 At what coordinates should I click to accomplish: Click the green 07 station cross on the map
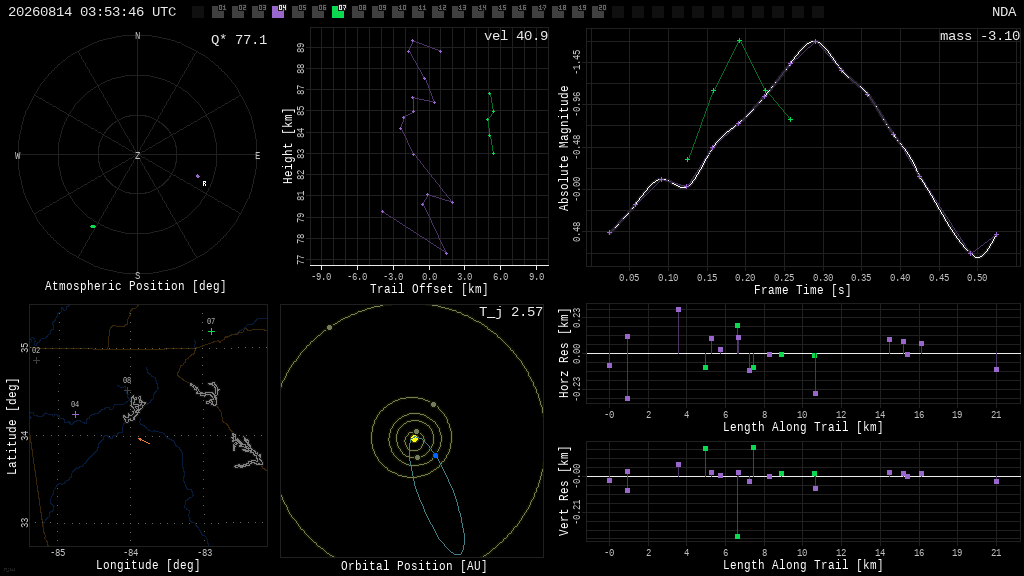211,332
